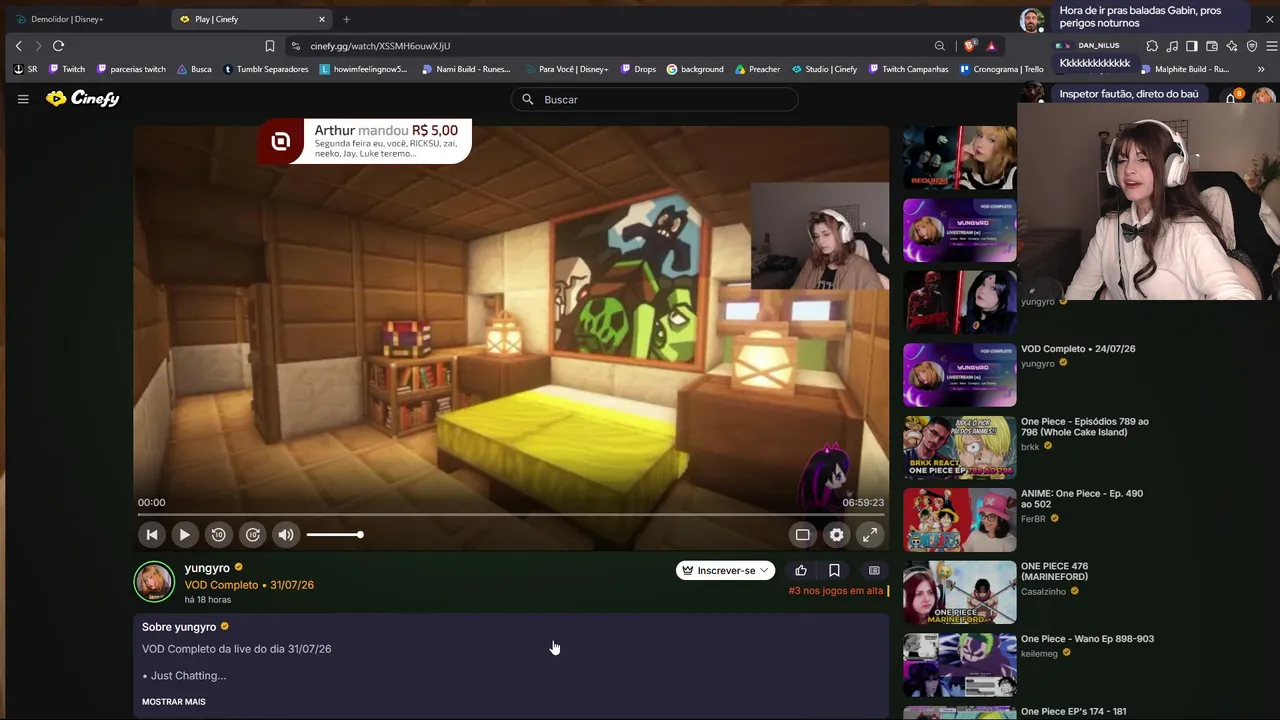Open the notifications bell
This screenshot has width=1280, height=720.
[1231, 98]
